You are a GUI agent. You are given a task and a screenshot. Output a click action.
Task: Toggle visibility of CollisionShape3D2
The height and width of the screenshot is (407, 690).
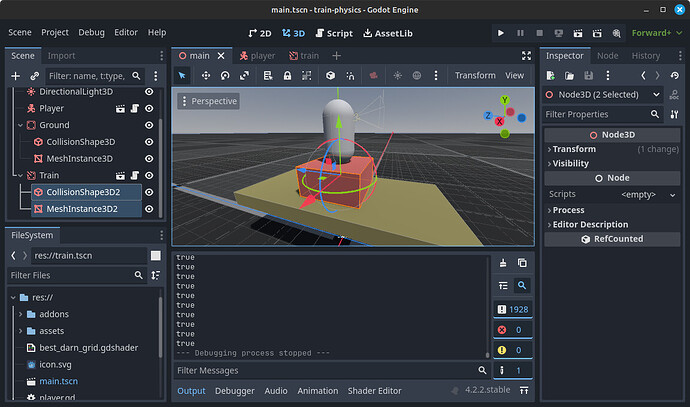click(149, 192)
